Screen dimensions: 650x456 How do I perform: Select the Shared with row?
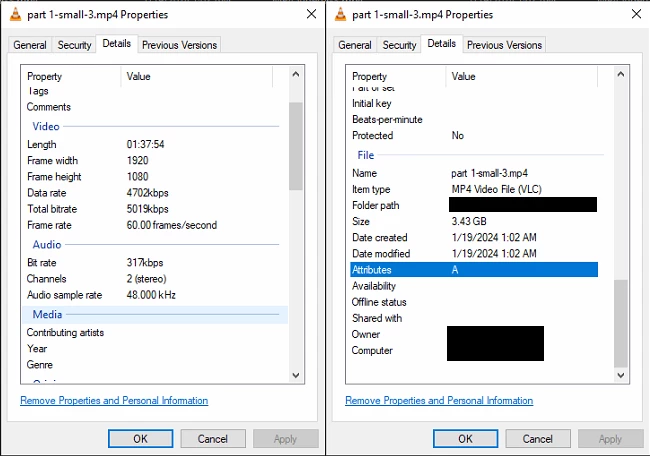pyautogui.click(x=474, y=318)
